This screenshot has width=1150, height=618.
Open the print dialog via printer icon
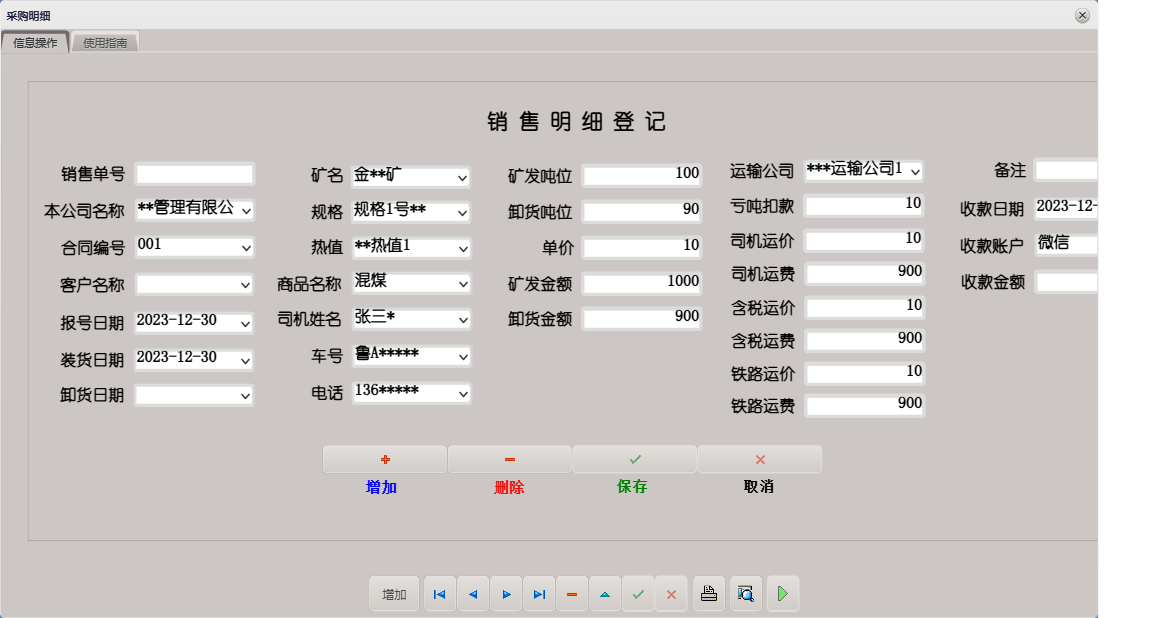click(x=709, y=593)
